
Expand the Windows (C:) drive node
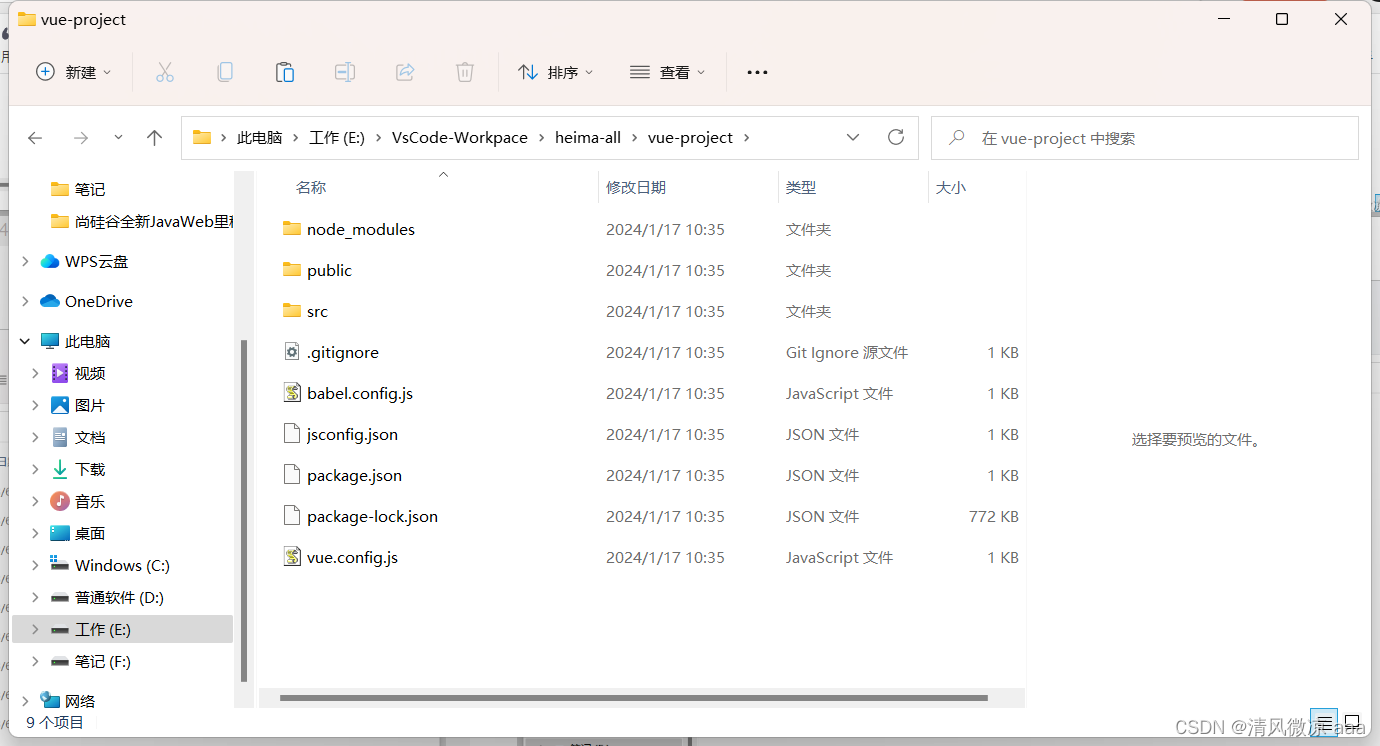pyautogui.click(x=35, y=565)
